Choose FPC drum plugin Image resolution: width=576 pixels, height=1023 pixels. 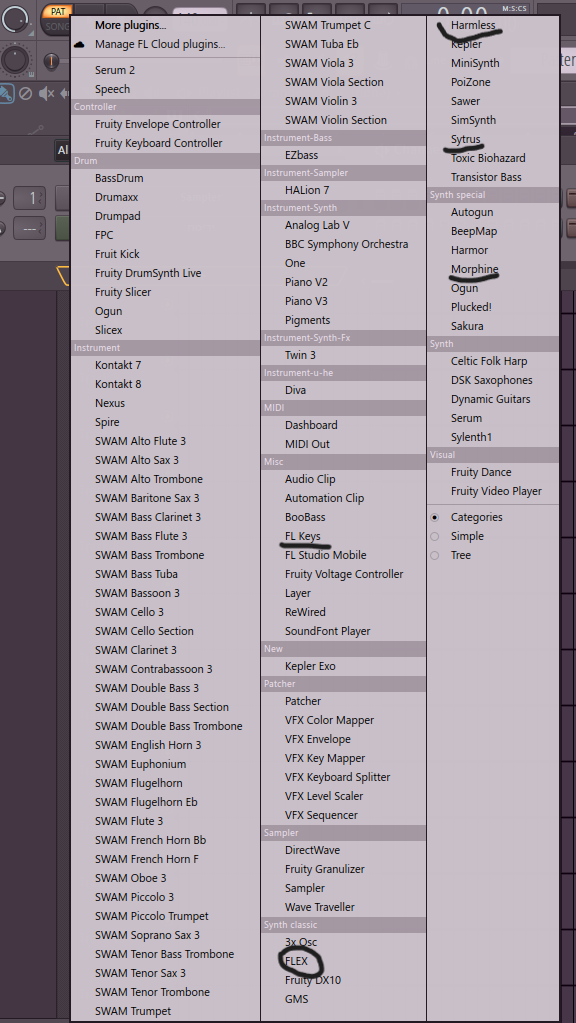coord(104,235)
